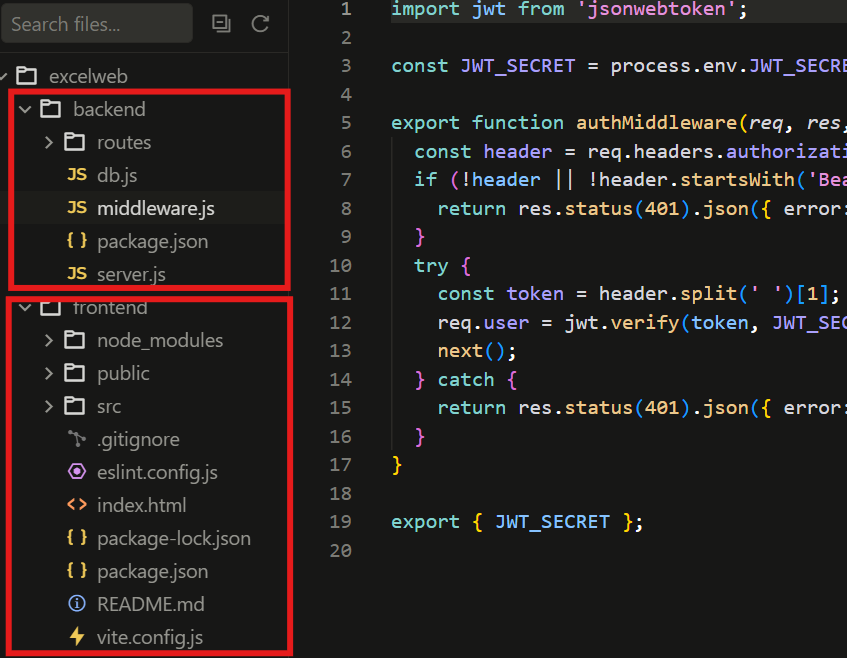Image resolution: width=847 pixels, height=658 pixels.
Task: Click the JS icon beside middleware.js
Action: 77,207
